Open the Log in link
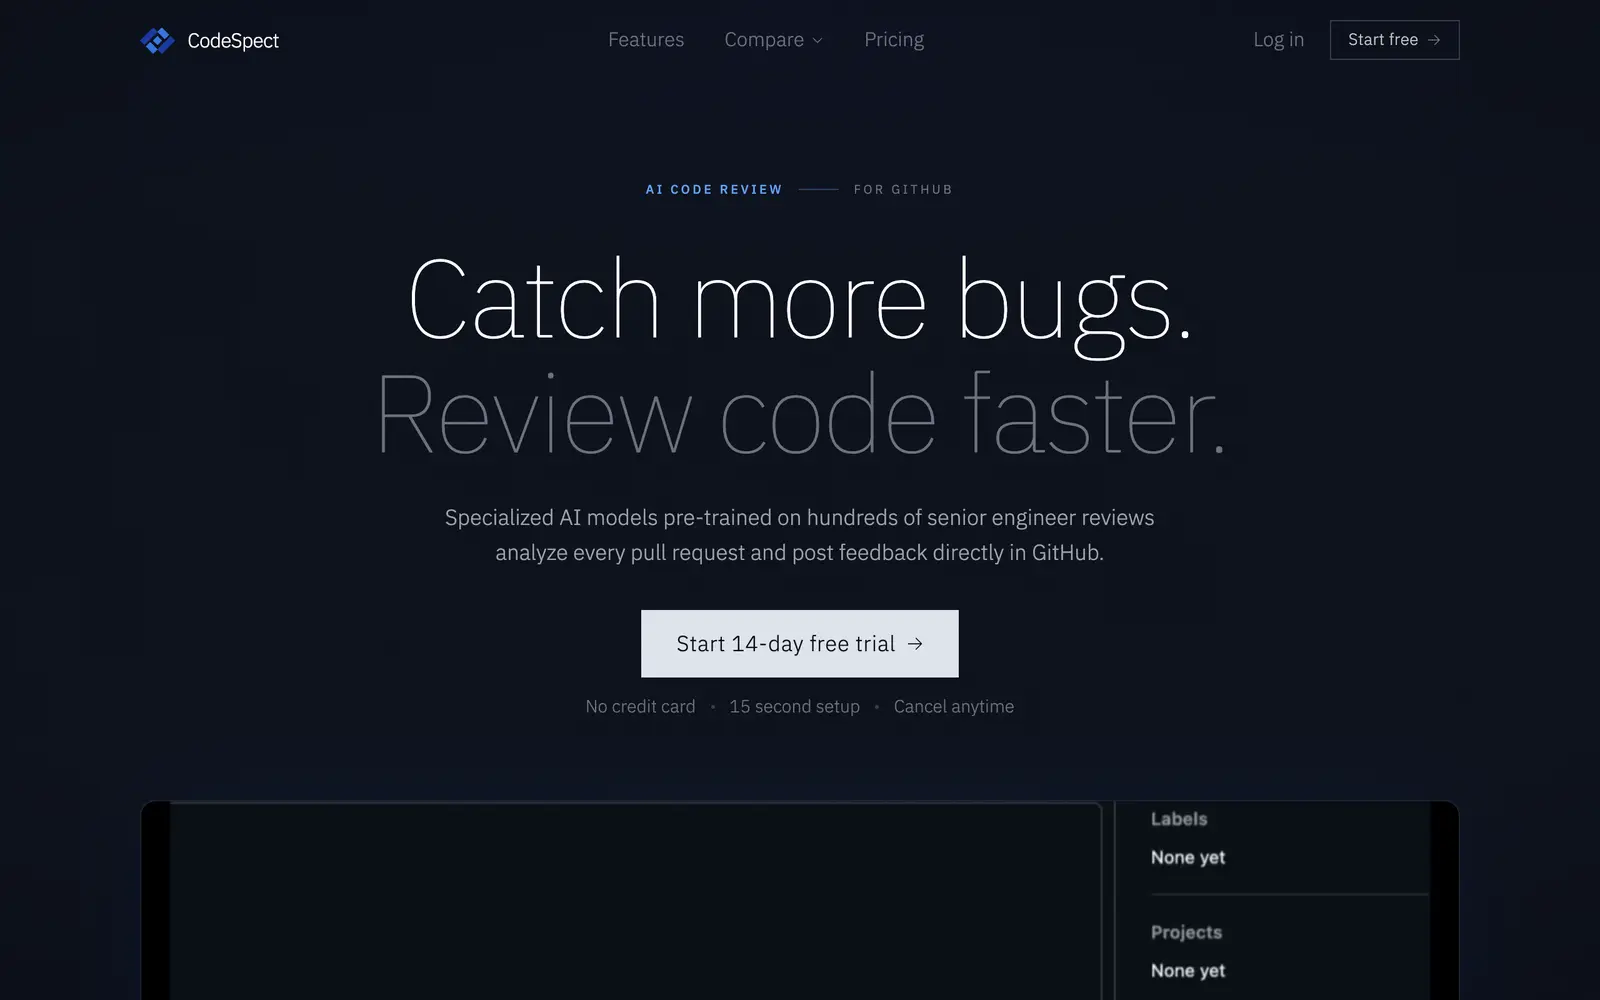This screenshot has height=1000, width=1600. pyautogui.click(x=1278, y=40)
